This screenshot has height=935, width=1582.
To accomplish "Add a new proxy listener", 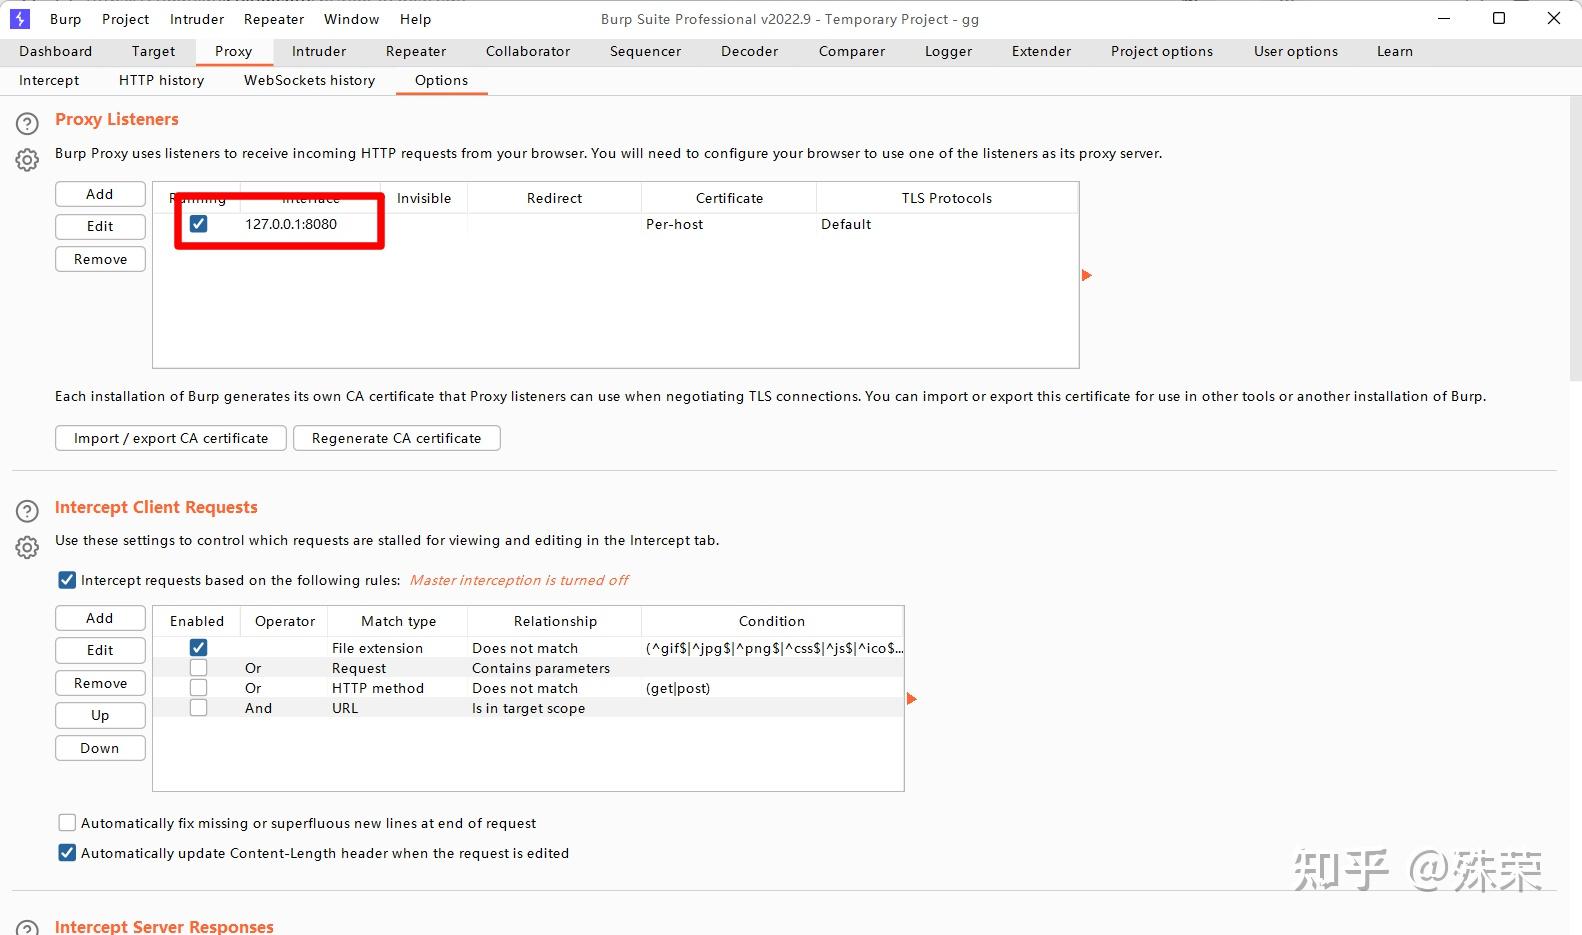I will (x=100, y=194).
